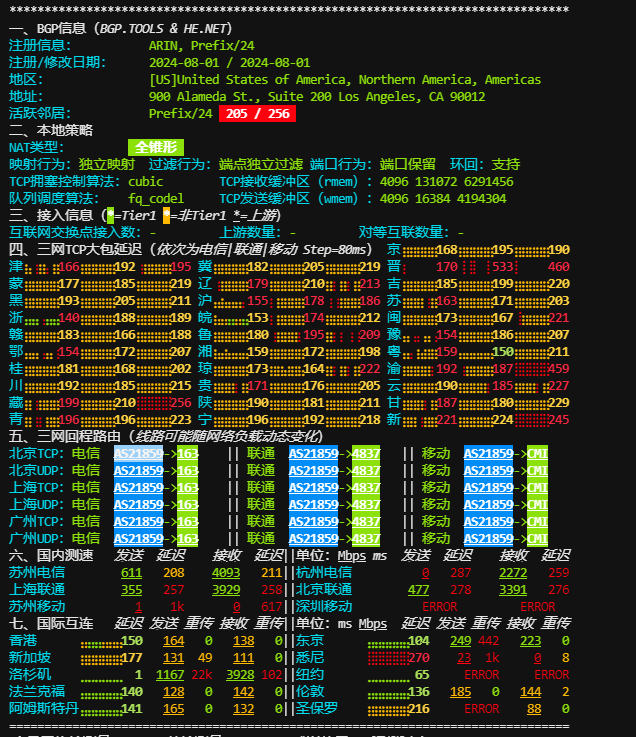Click 苏州电信 send speed value 611

point(131,572)
